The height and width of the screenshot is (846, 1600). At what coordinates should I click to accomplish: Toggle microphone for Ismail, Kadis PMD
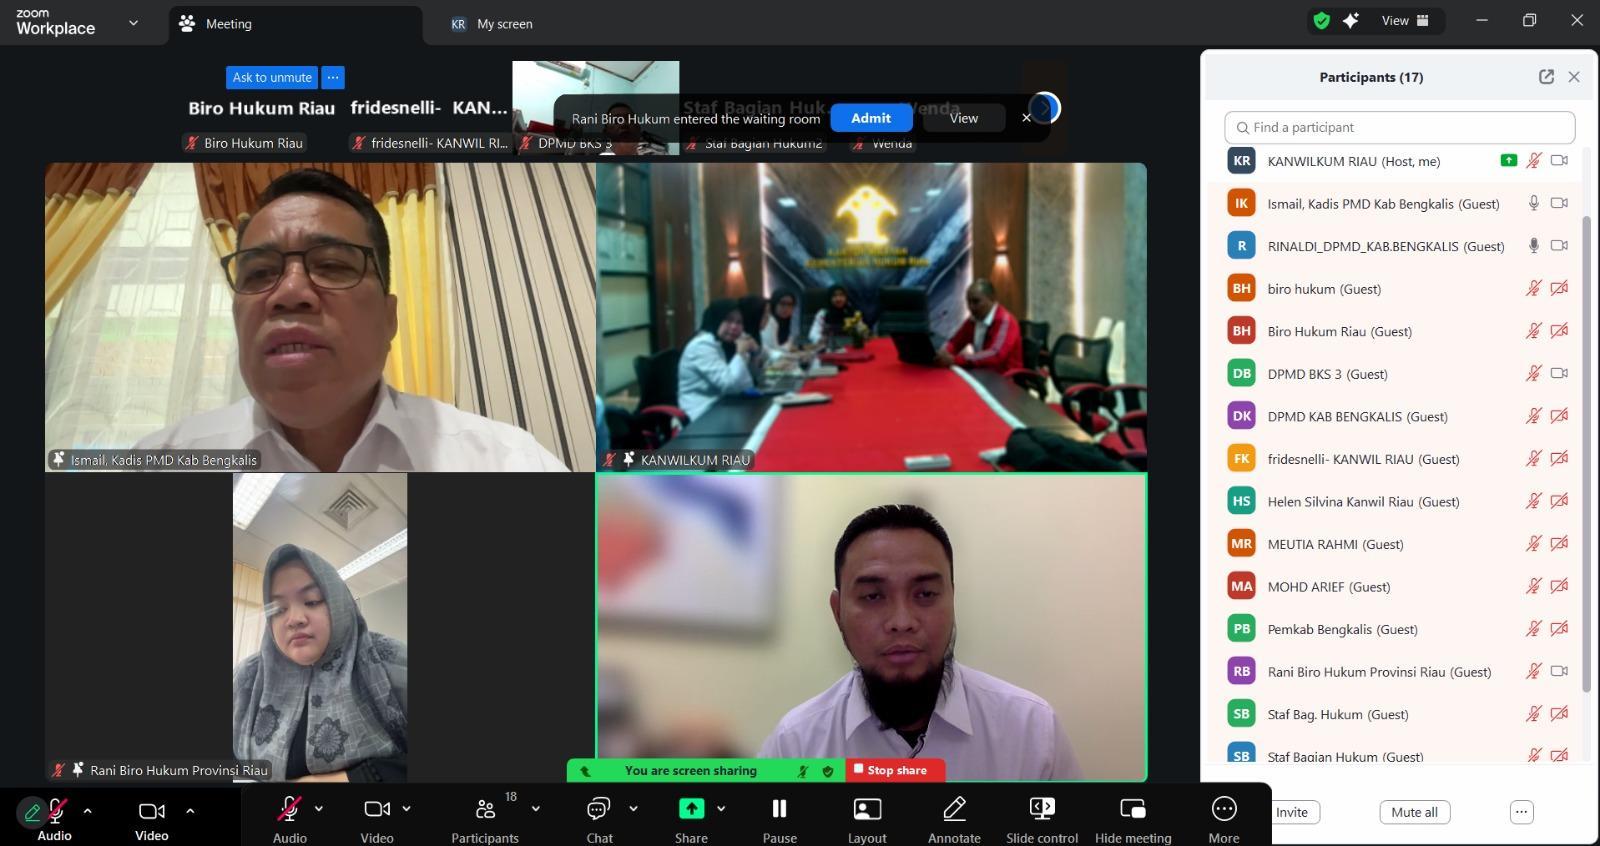1533,203
